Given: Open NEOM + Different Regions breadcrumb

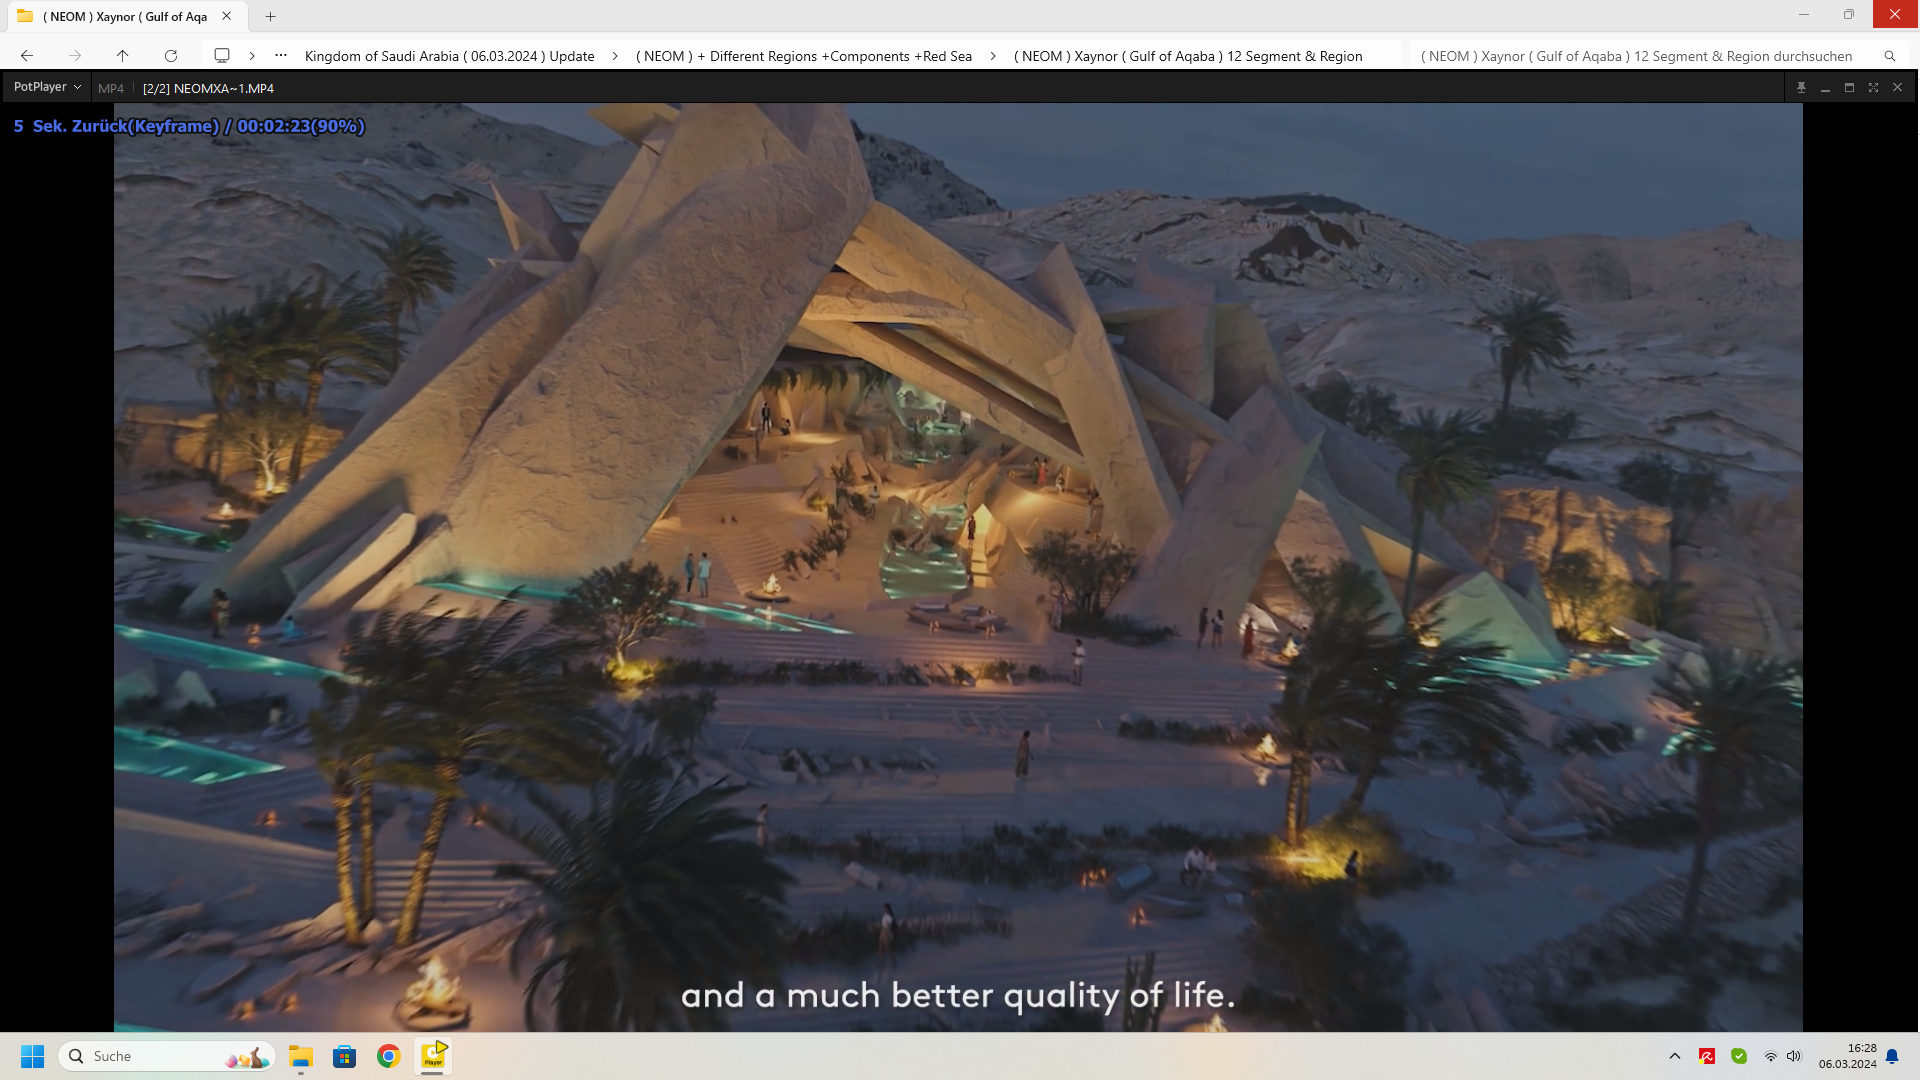Looking at the screenshot, I should coord(804,56).
